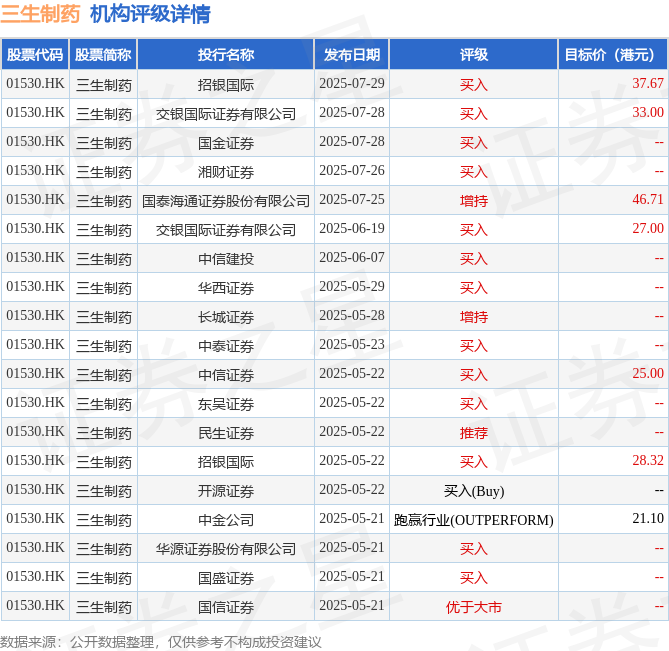Click date 2025-05-28
The height and width of the screenshot is (651, 669).
[x=352, y=315]
